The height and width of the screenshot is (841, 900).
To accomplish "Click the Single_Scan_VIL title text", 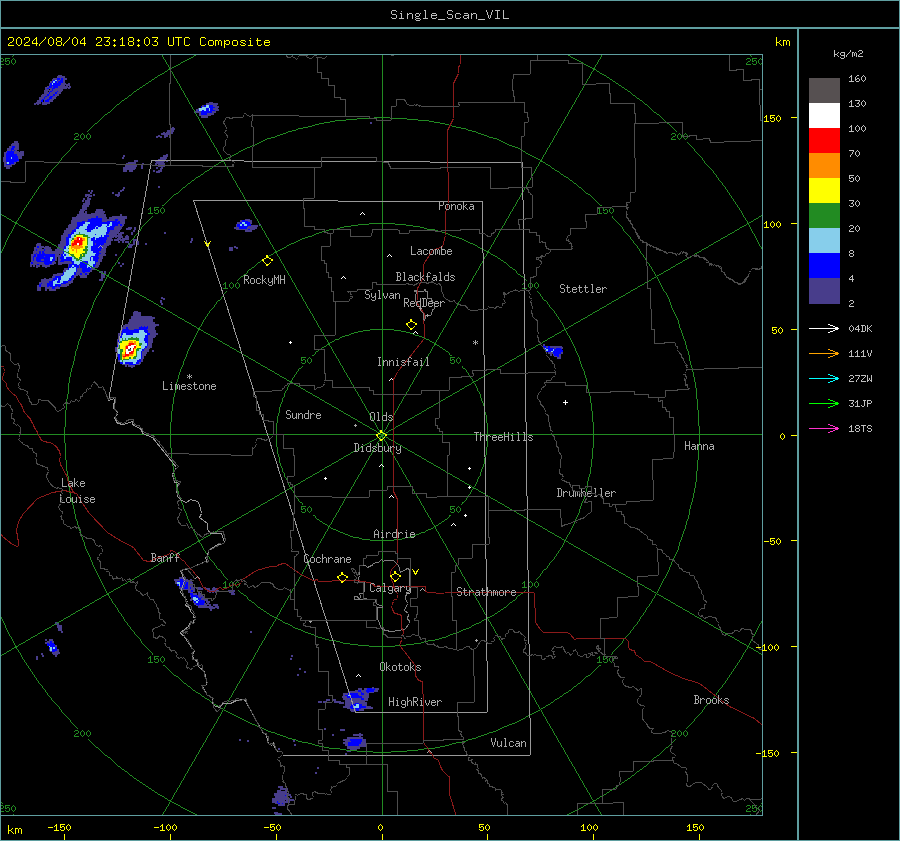I will [449, 15].
